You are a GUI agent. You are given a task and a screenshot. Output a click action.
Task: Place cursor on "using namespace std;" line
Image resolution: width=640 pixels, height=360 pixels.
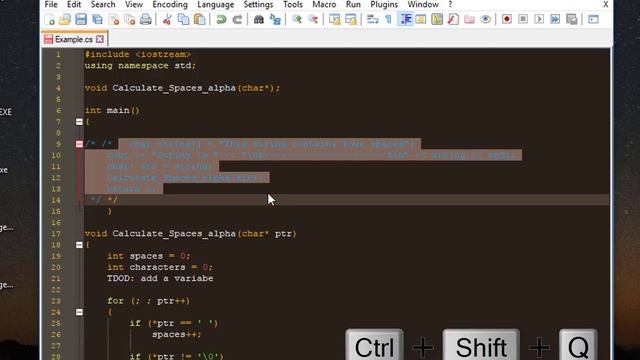(140, 66)
